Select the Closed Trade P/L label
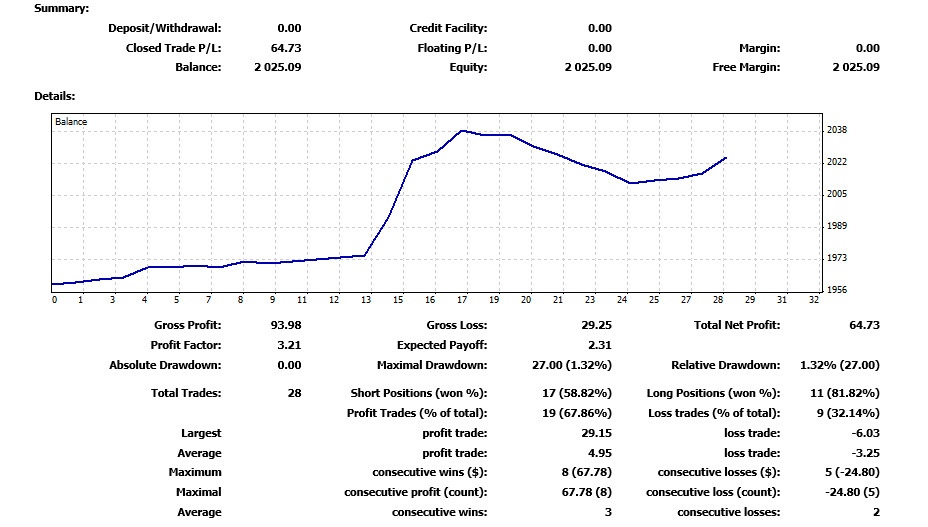The width and height of the screenshot is (928, 527). (173, 48)
